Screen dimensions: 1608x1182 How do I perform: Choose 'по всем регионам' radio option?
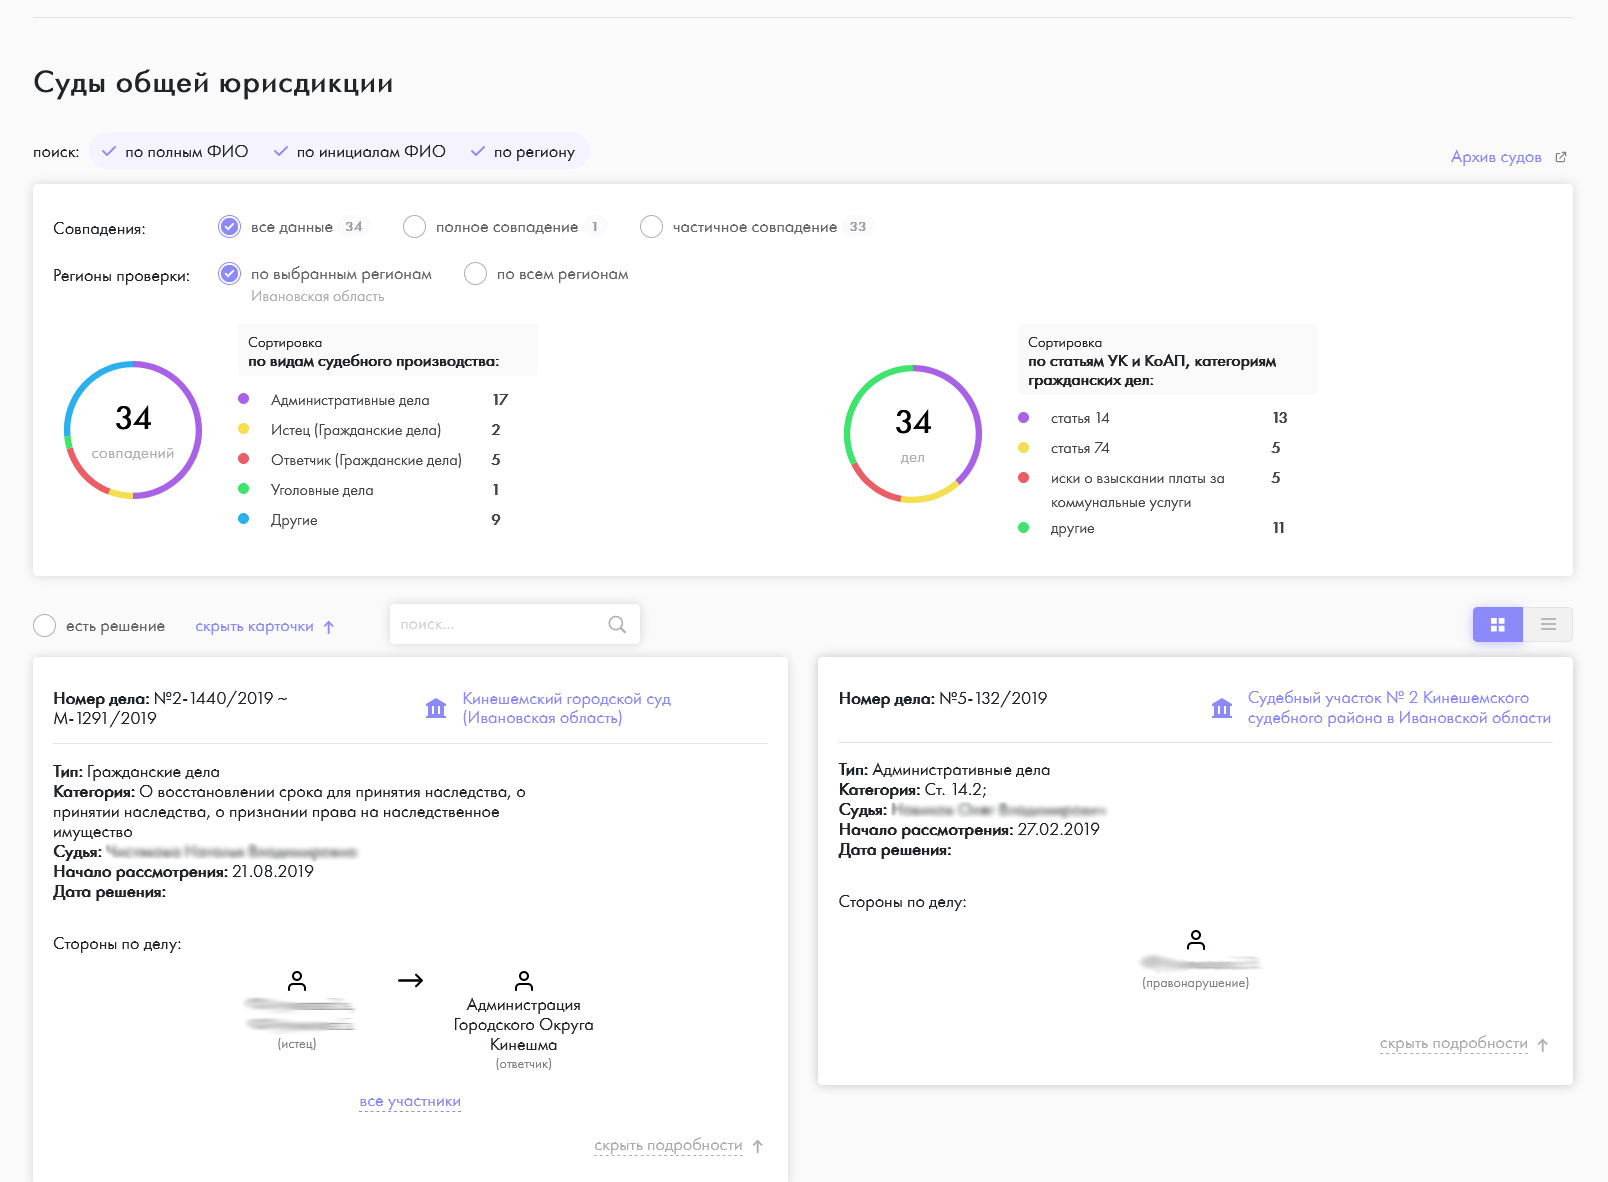point(475,274)
